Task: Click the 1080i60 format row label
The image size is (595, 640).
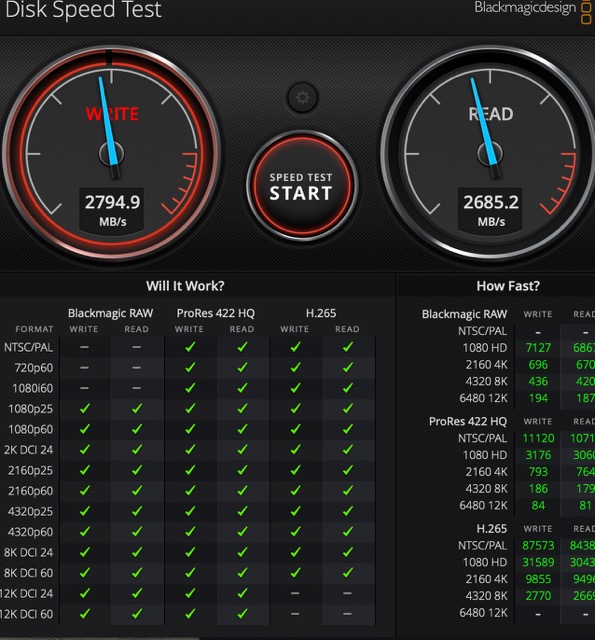Action: tap(33, 388)
